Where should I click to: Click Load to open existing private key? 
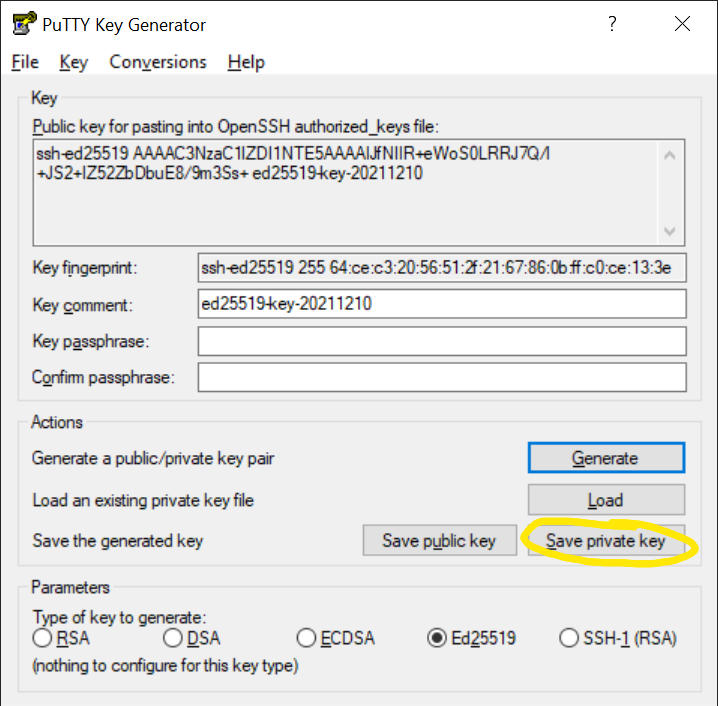pos(605,500)
